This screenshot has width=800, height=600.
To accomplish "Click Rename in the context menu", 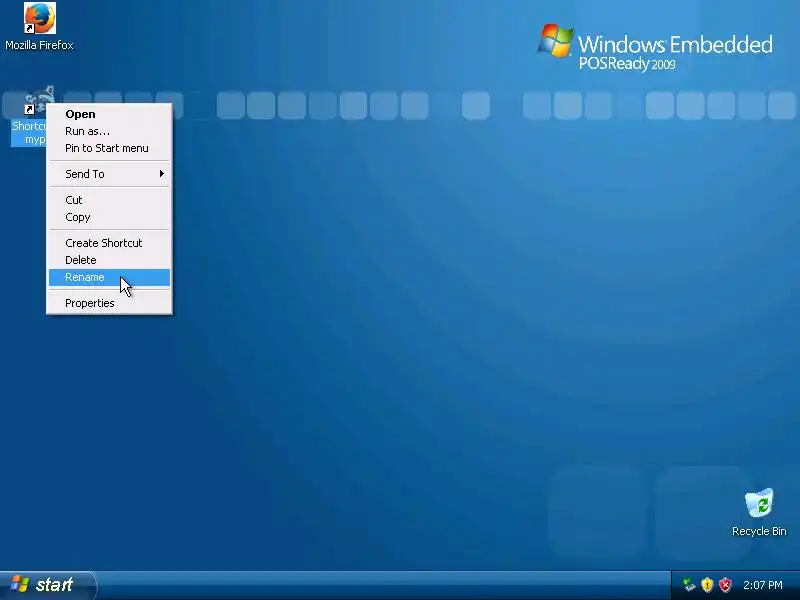I will point(109,278).
